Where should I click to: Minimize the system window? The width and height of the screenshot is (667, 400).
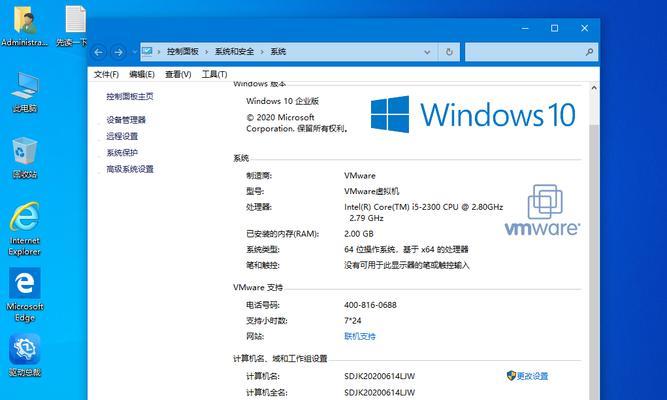525,28
